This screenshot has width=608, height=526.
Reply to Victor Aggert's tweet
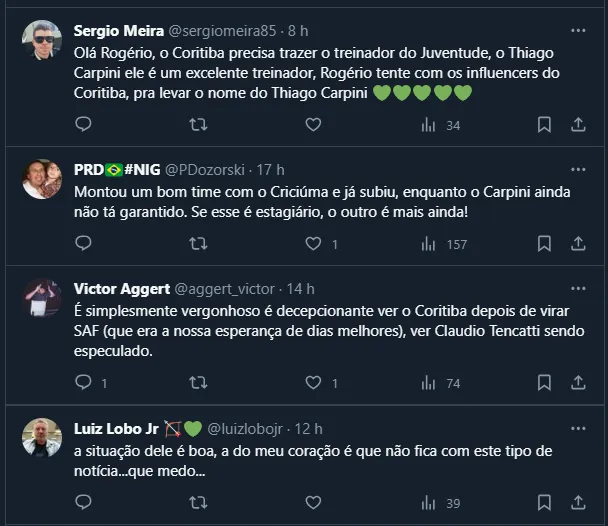[x=84, y=382]
